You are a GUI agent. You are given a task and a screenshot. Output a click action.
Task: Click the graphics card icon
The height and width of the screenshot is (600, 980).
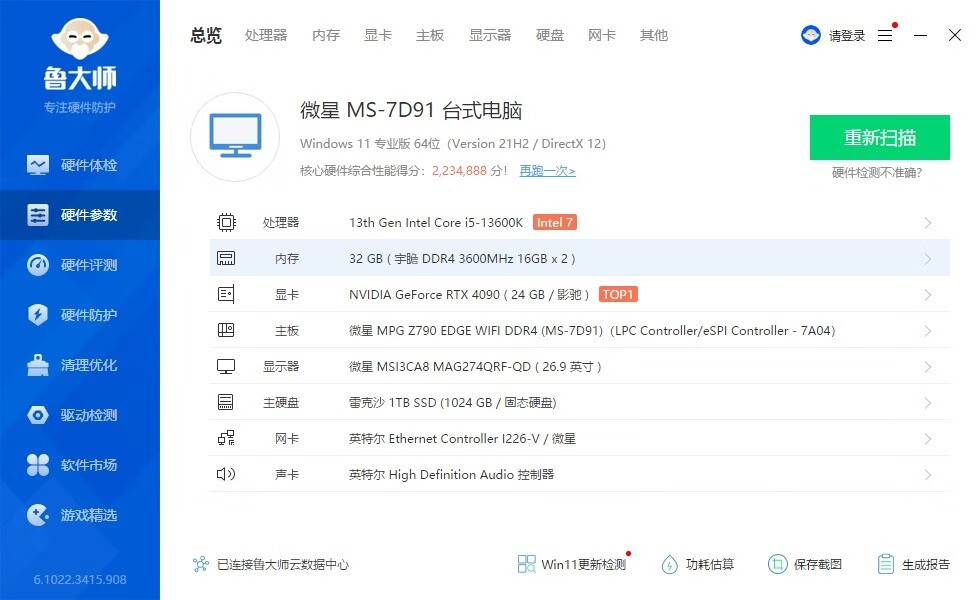tap(226, 294)
